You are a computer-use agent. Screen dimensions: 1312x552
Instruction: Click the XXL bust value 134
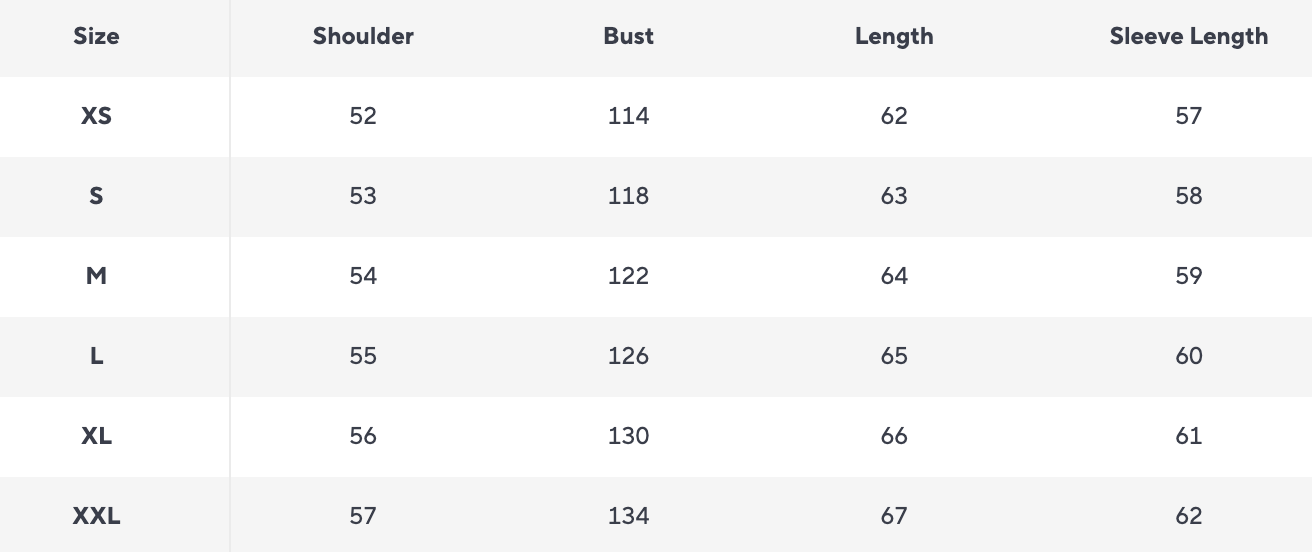[x=628, y=516]
